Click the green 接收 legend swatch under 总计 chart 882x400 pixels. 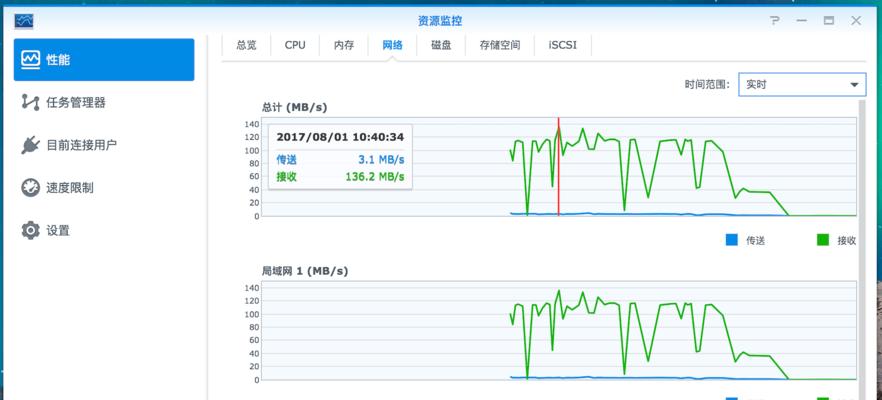pos(823,240)
